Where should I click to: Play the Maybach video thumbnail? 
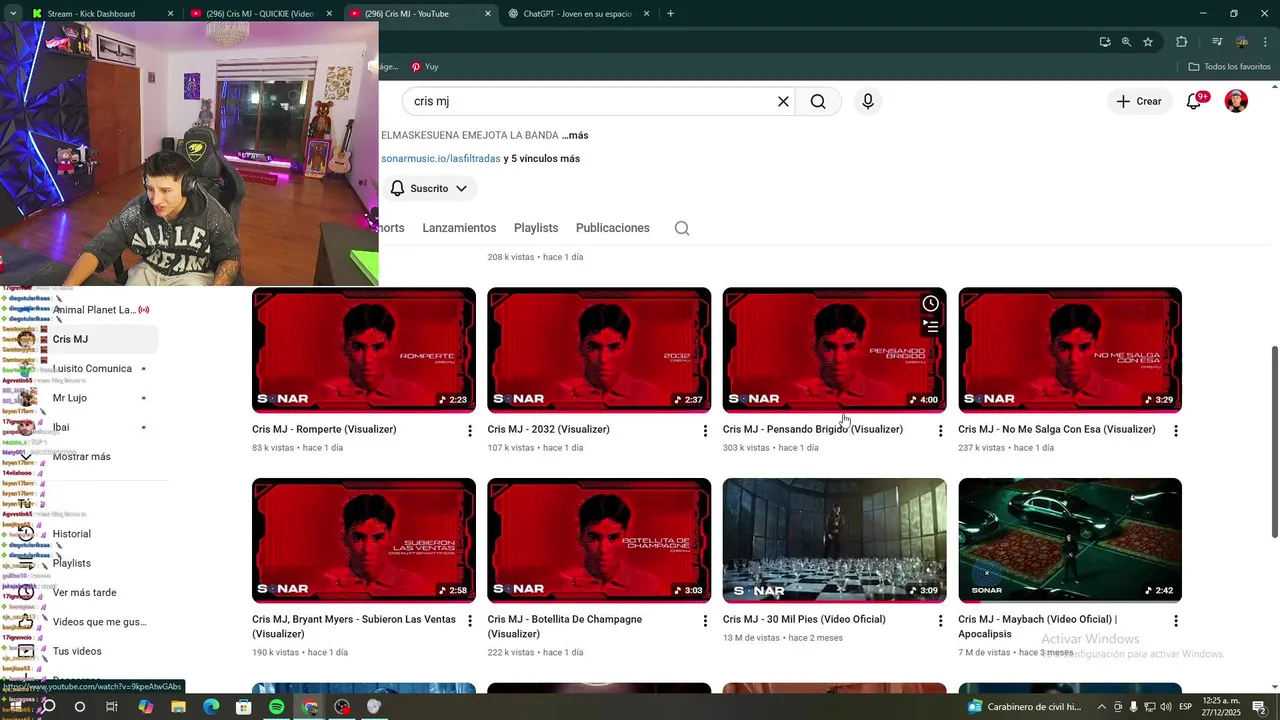pos(1070,541)
